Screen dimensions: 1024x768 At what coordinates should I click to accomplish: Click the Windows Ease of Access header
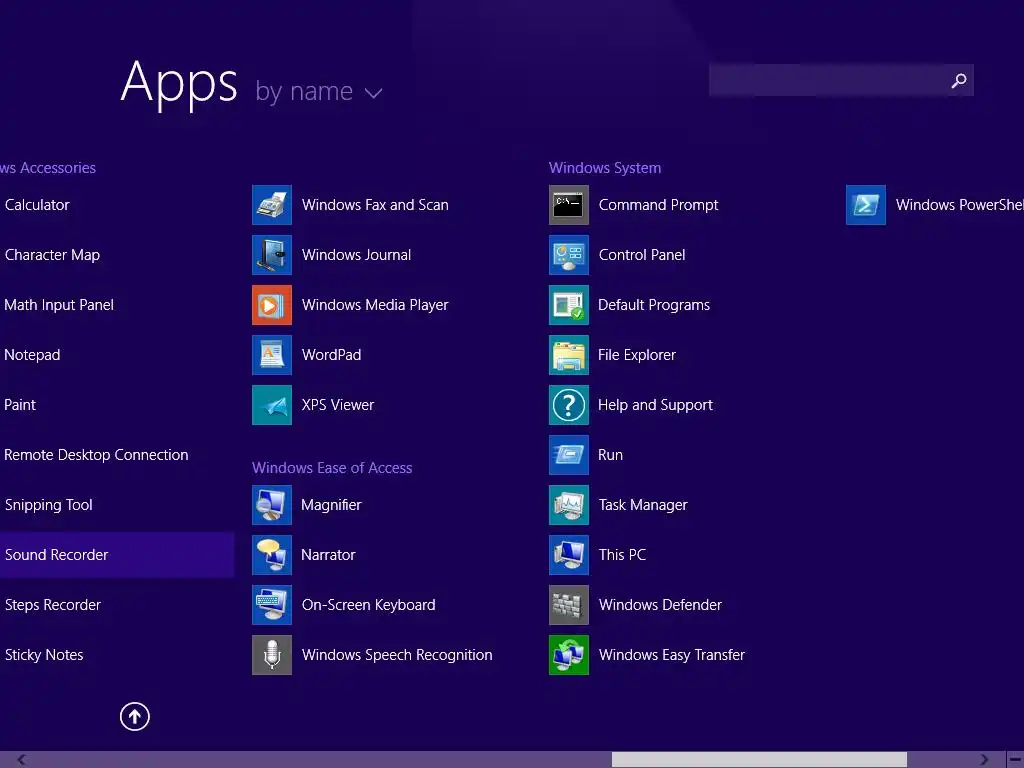[332, 468]
